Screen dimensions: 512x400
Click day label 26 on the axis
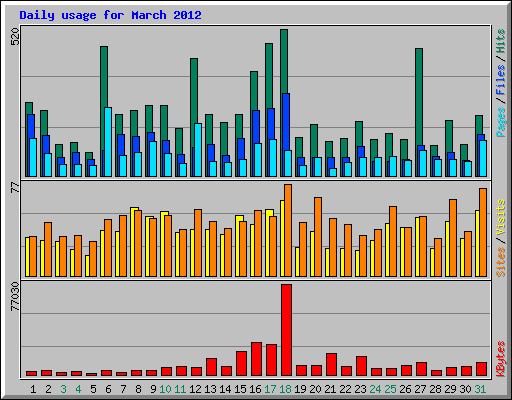click(405, 389)
